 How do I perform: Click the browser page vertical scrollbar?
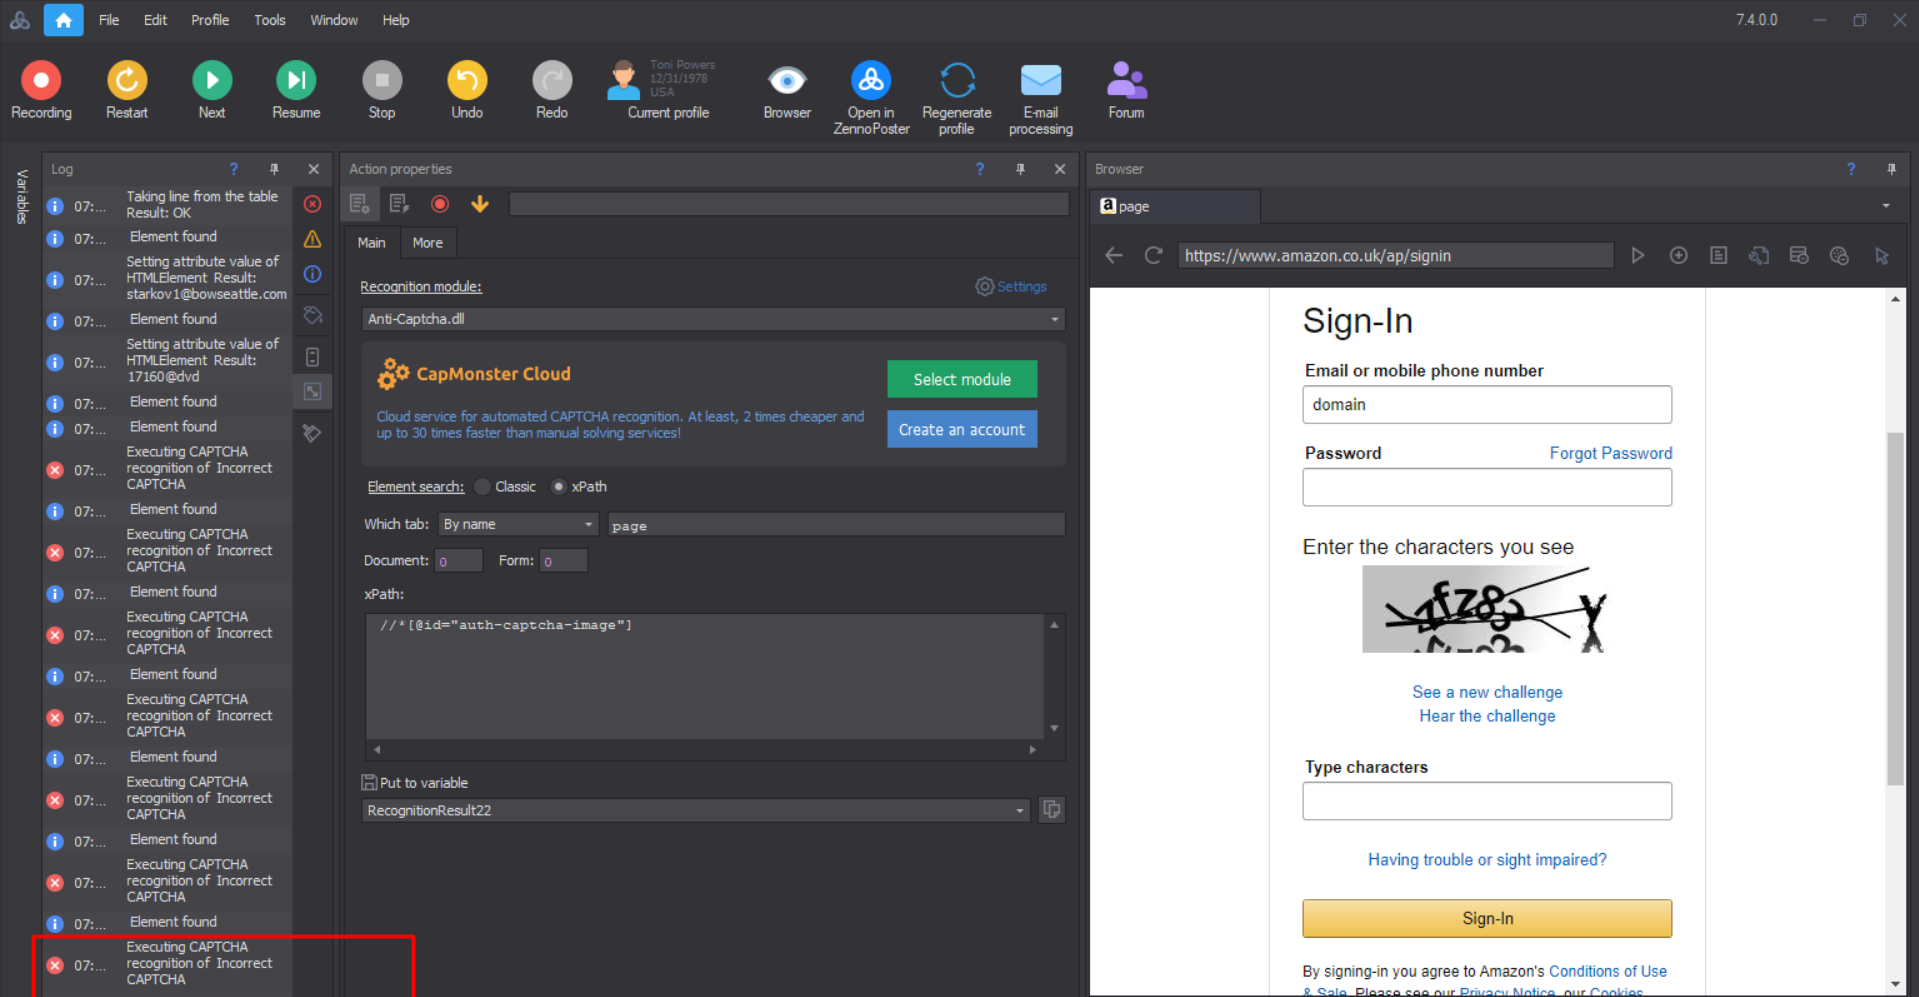[1895, 610]
